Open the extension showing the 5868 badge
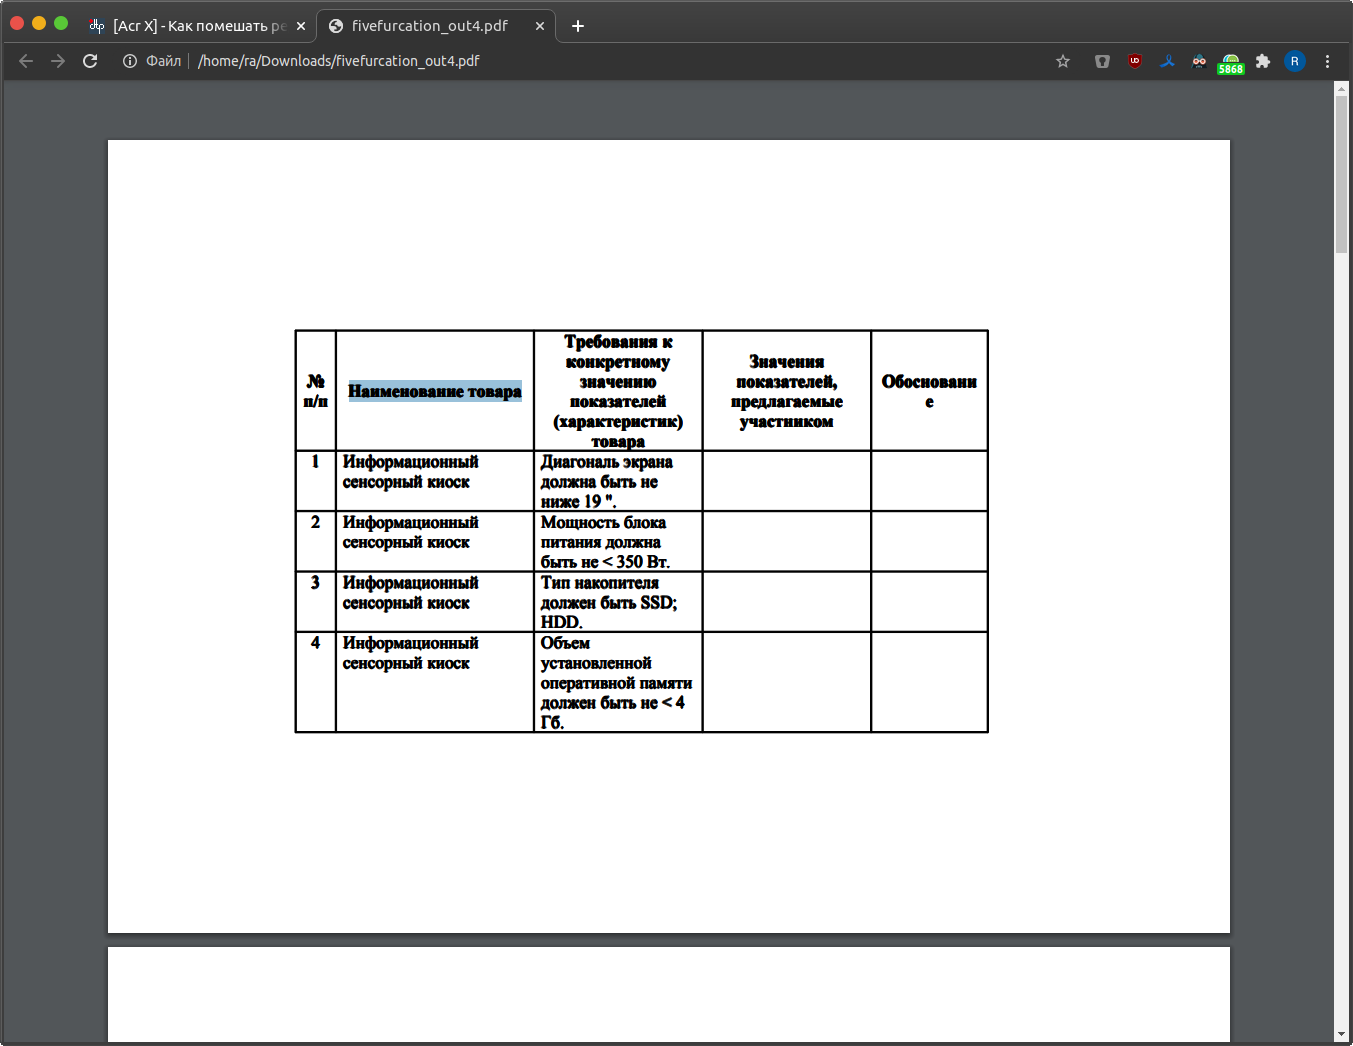The image size is (1353, 1046). tap(1231, 64)
